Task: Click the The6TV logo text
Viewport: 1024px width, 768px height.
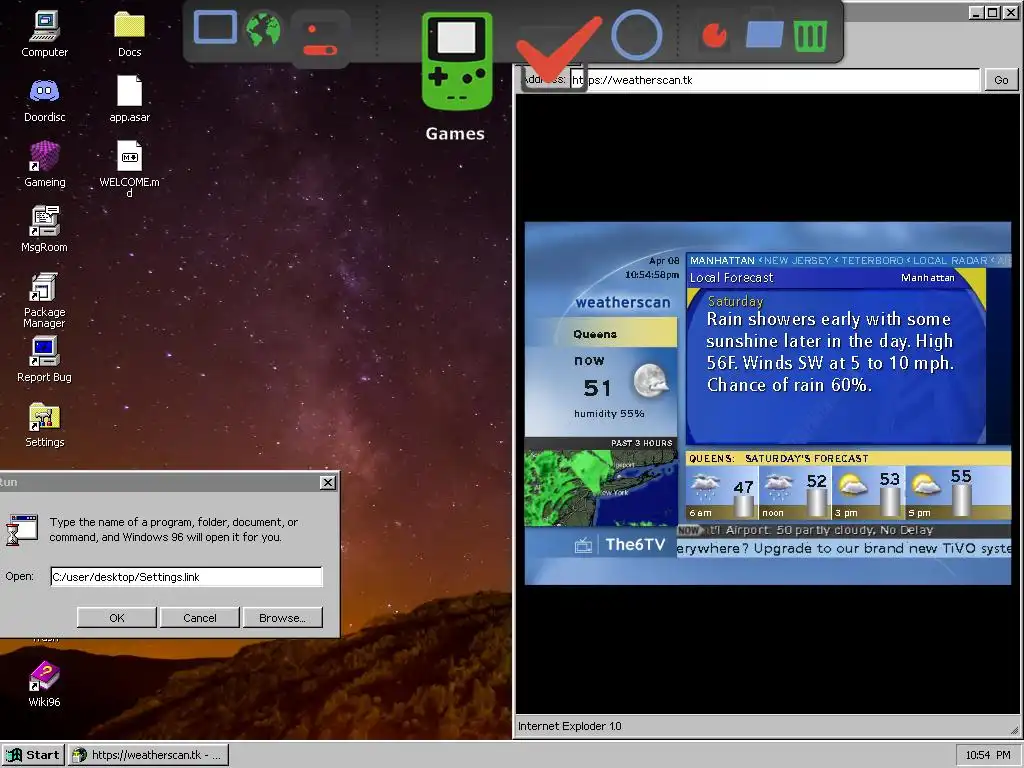Action: pos(635,545)
